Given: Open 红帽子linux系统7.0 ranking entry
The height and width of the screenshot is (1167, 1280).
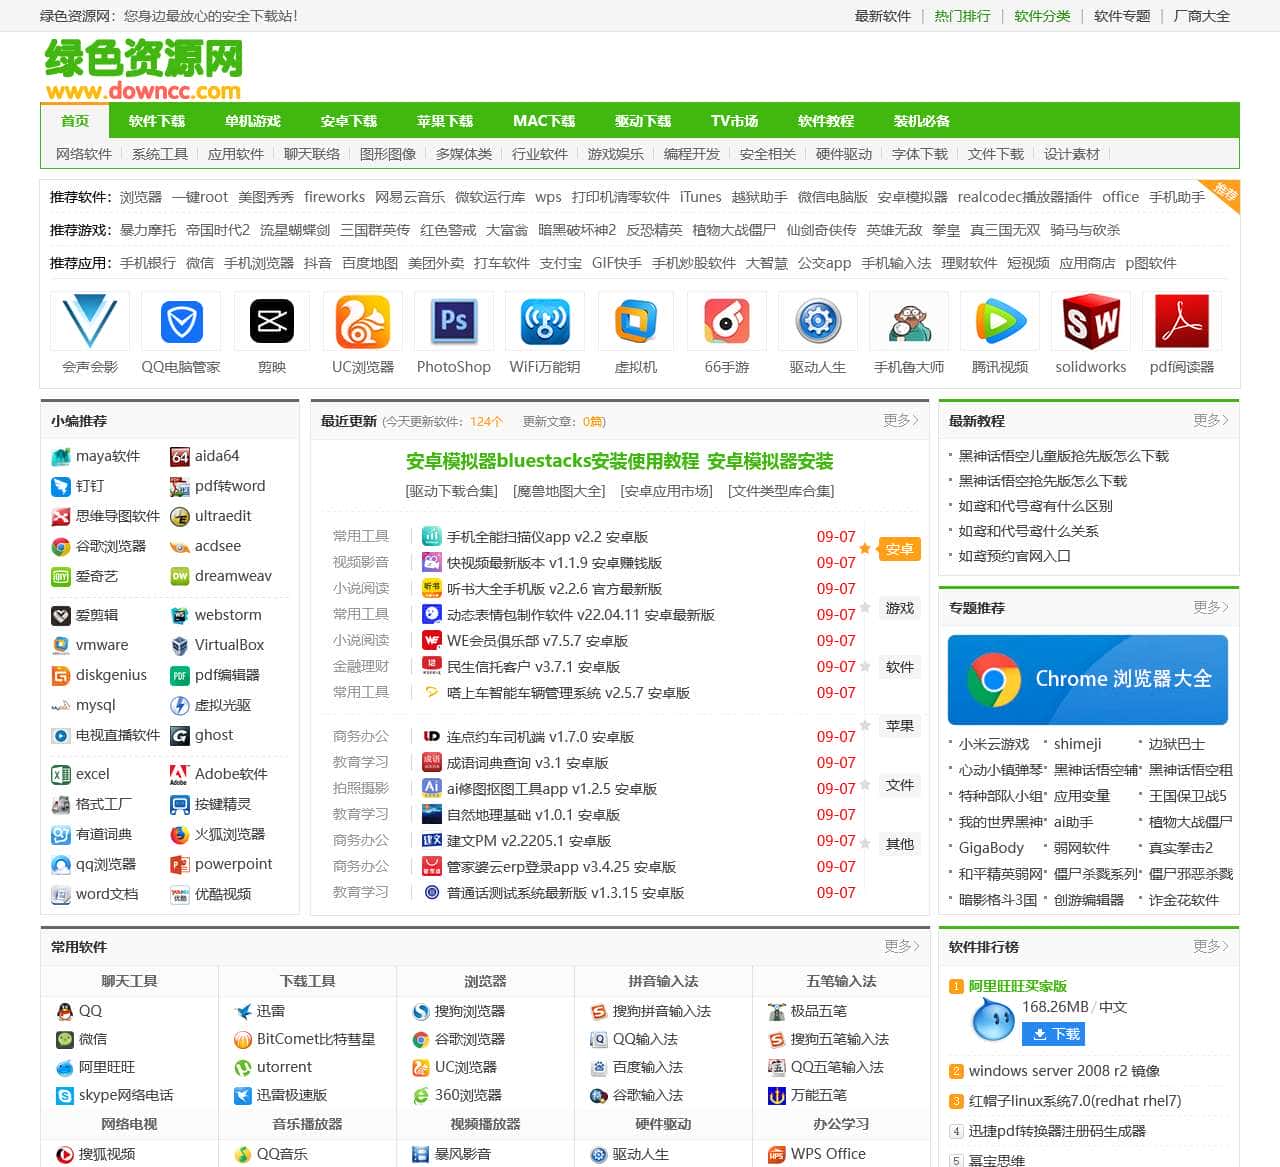Looking at the screenshot, I should click(1075, 1101).
